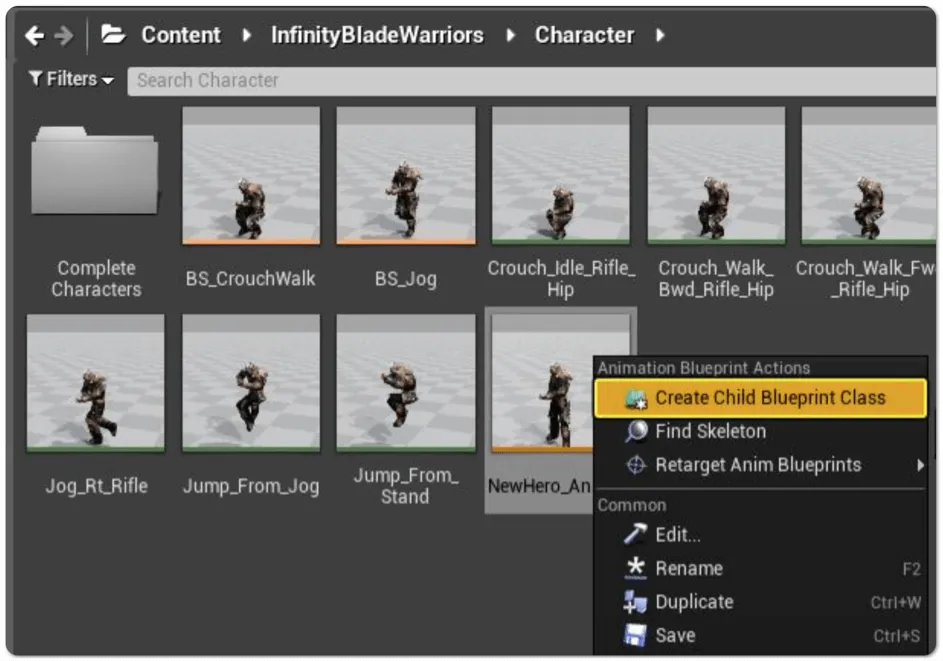Select the BS_CrouchWalk asset thumbnail
Screen dimensions: 943x661
point(251,176)
